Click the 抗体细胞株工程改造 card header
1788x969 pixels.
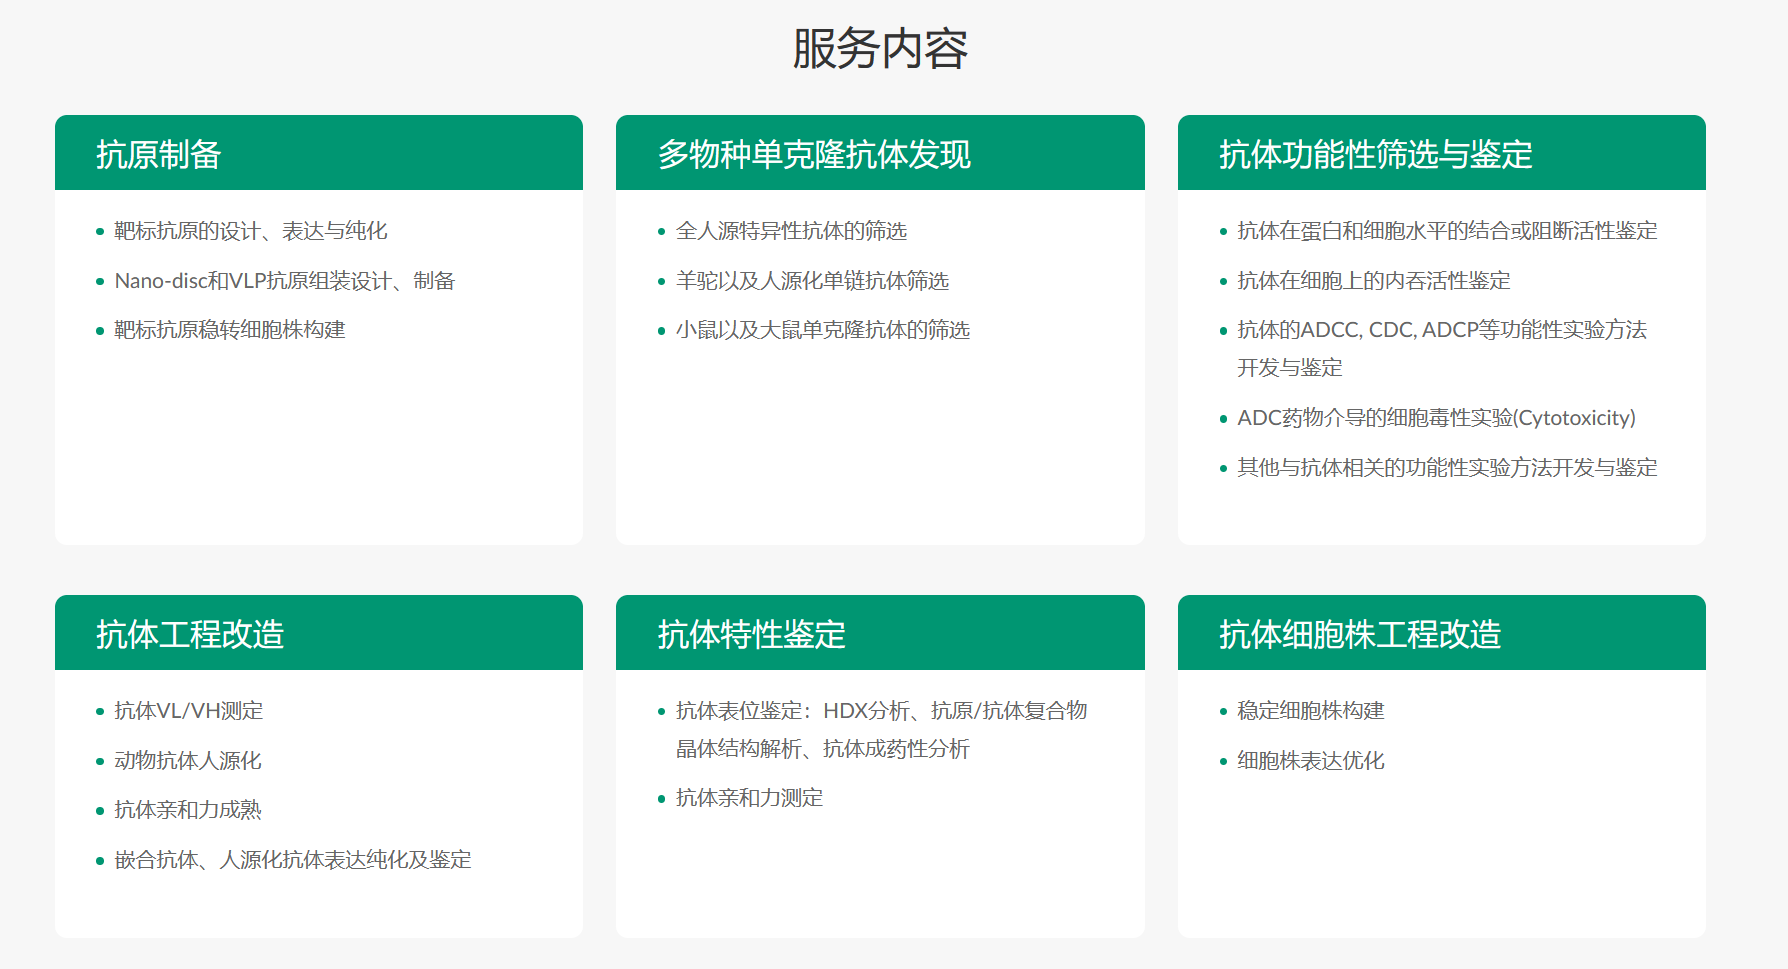(1360, 635)
